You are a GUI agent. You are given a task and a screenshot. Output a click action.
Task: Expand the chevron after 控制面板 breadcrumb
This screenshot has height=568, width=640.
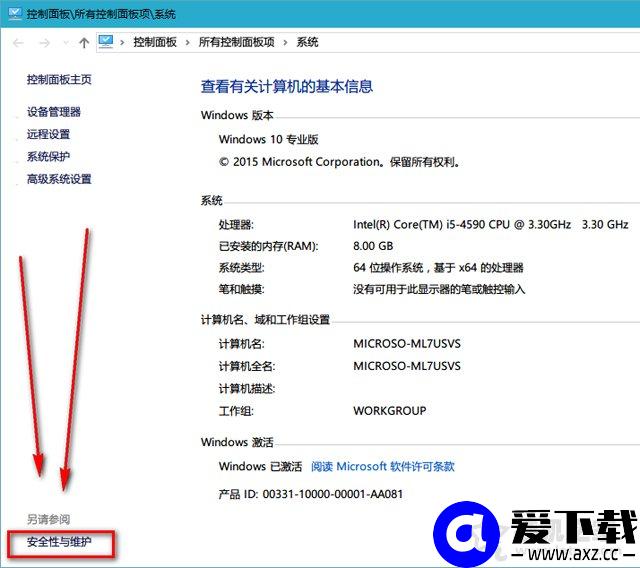pos(187,42)
